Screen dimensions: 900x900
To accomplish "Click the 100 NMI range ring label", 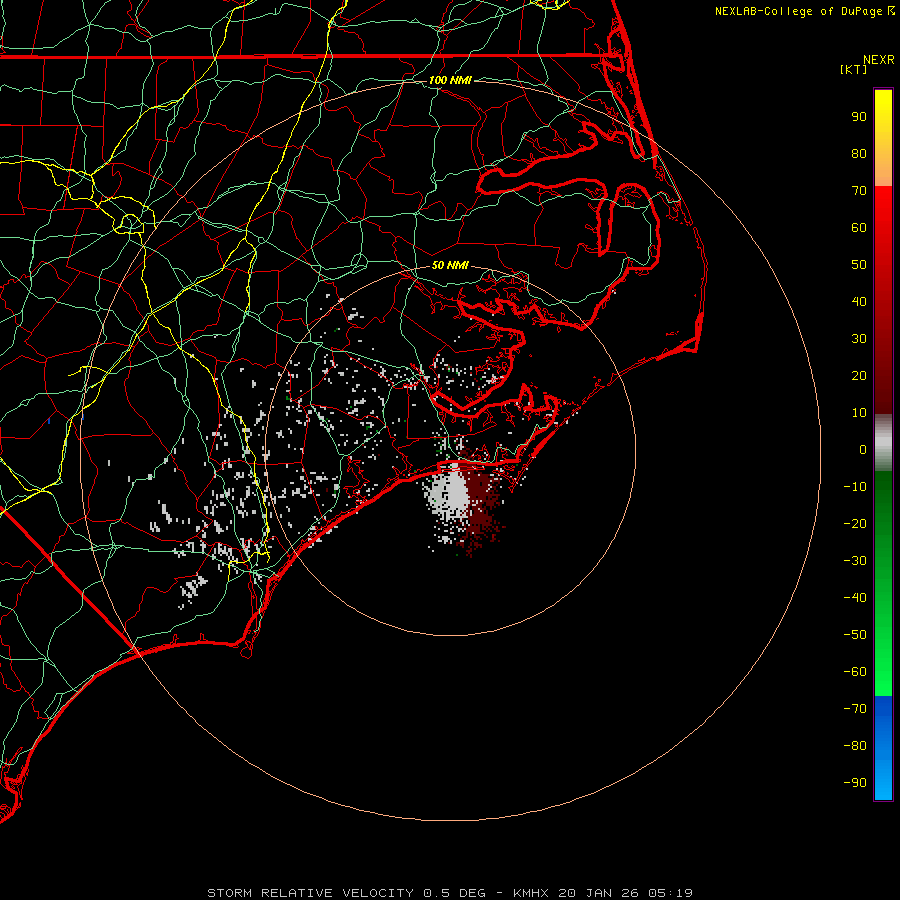I will [x=450, y=80].
